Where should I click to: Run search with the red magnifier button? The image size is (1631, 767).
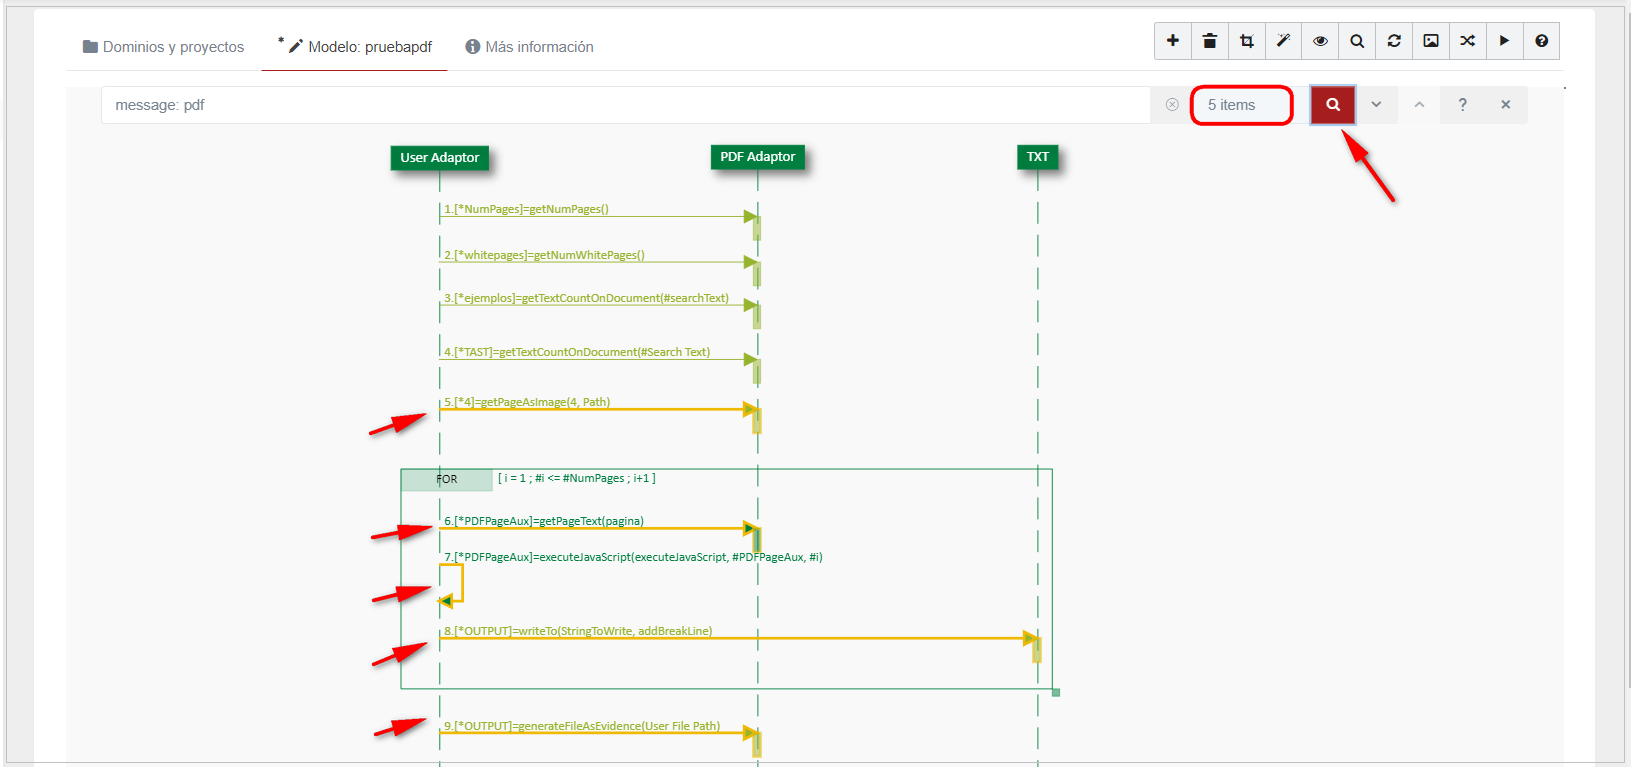point(1332,105)
